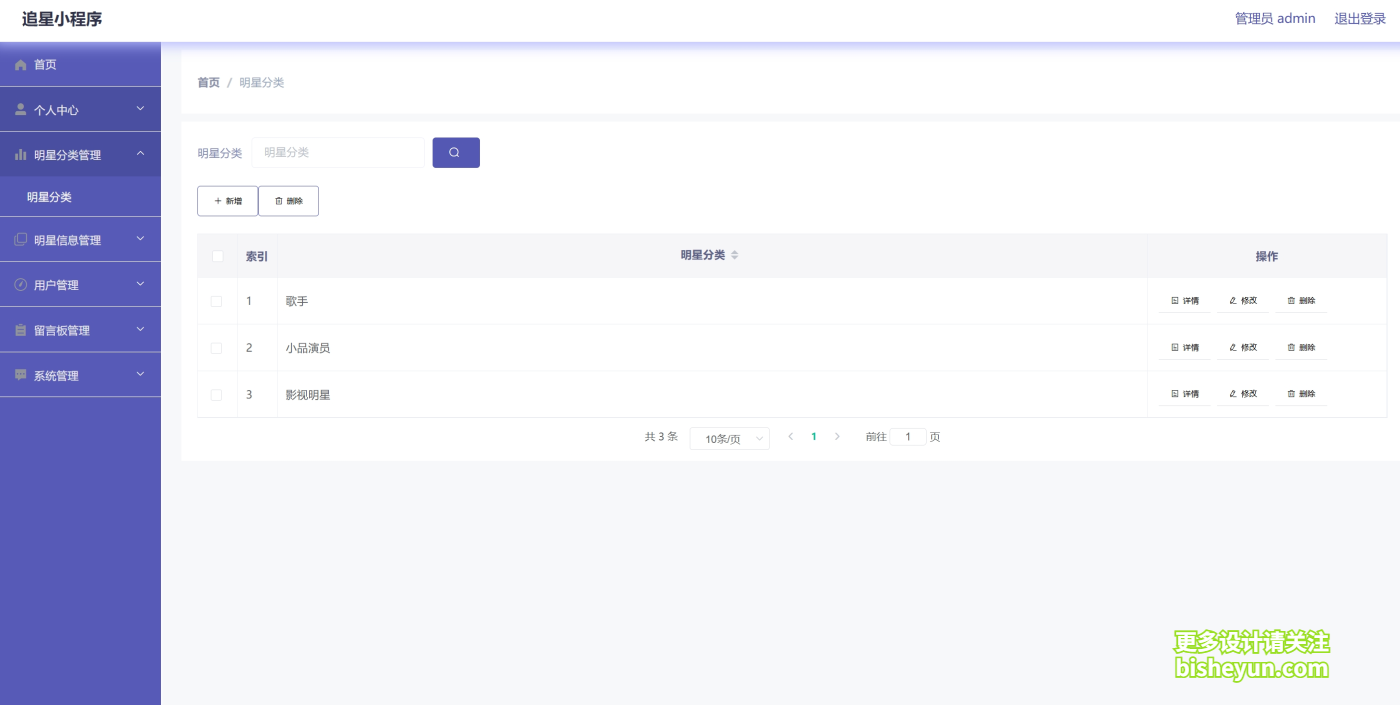The width and height of the screenshot is (1400, 705).
Task: Click the user icon beside 个人中心
Action: [x=21, y=109]
